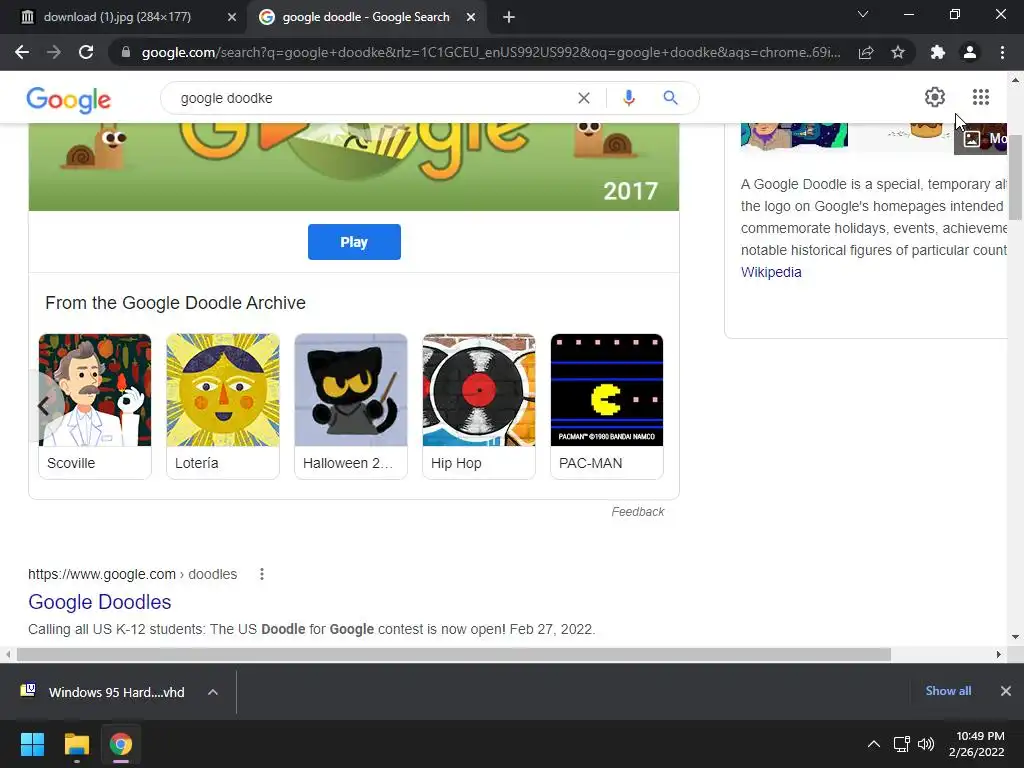Screen dimensions: 1024x768
Task: Open a new browser tab
Action: [509, 17]
